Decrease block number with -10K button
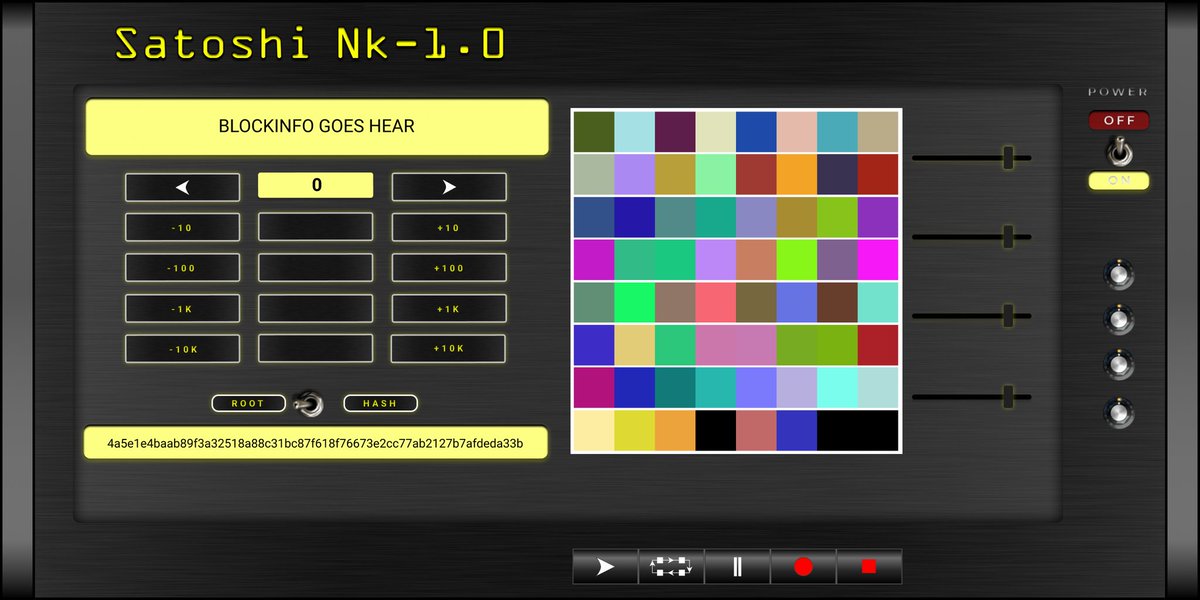 [x=182, y=347]
